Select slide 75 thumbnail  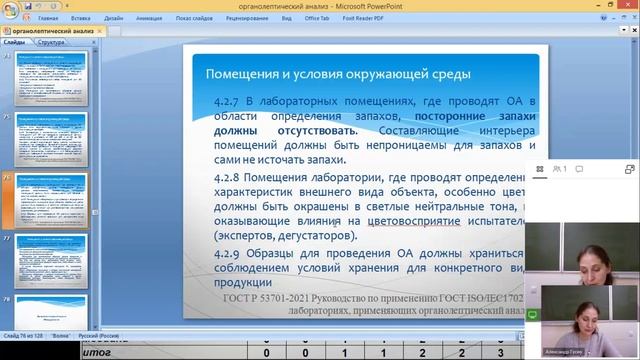(x=51, y=139)
